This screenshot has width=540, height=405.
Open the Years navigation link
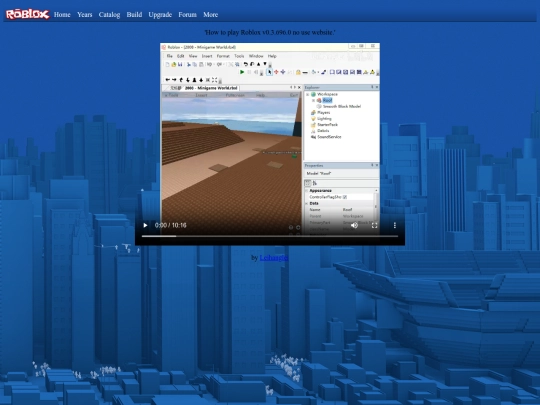84,14
